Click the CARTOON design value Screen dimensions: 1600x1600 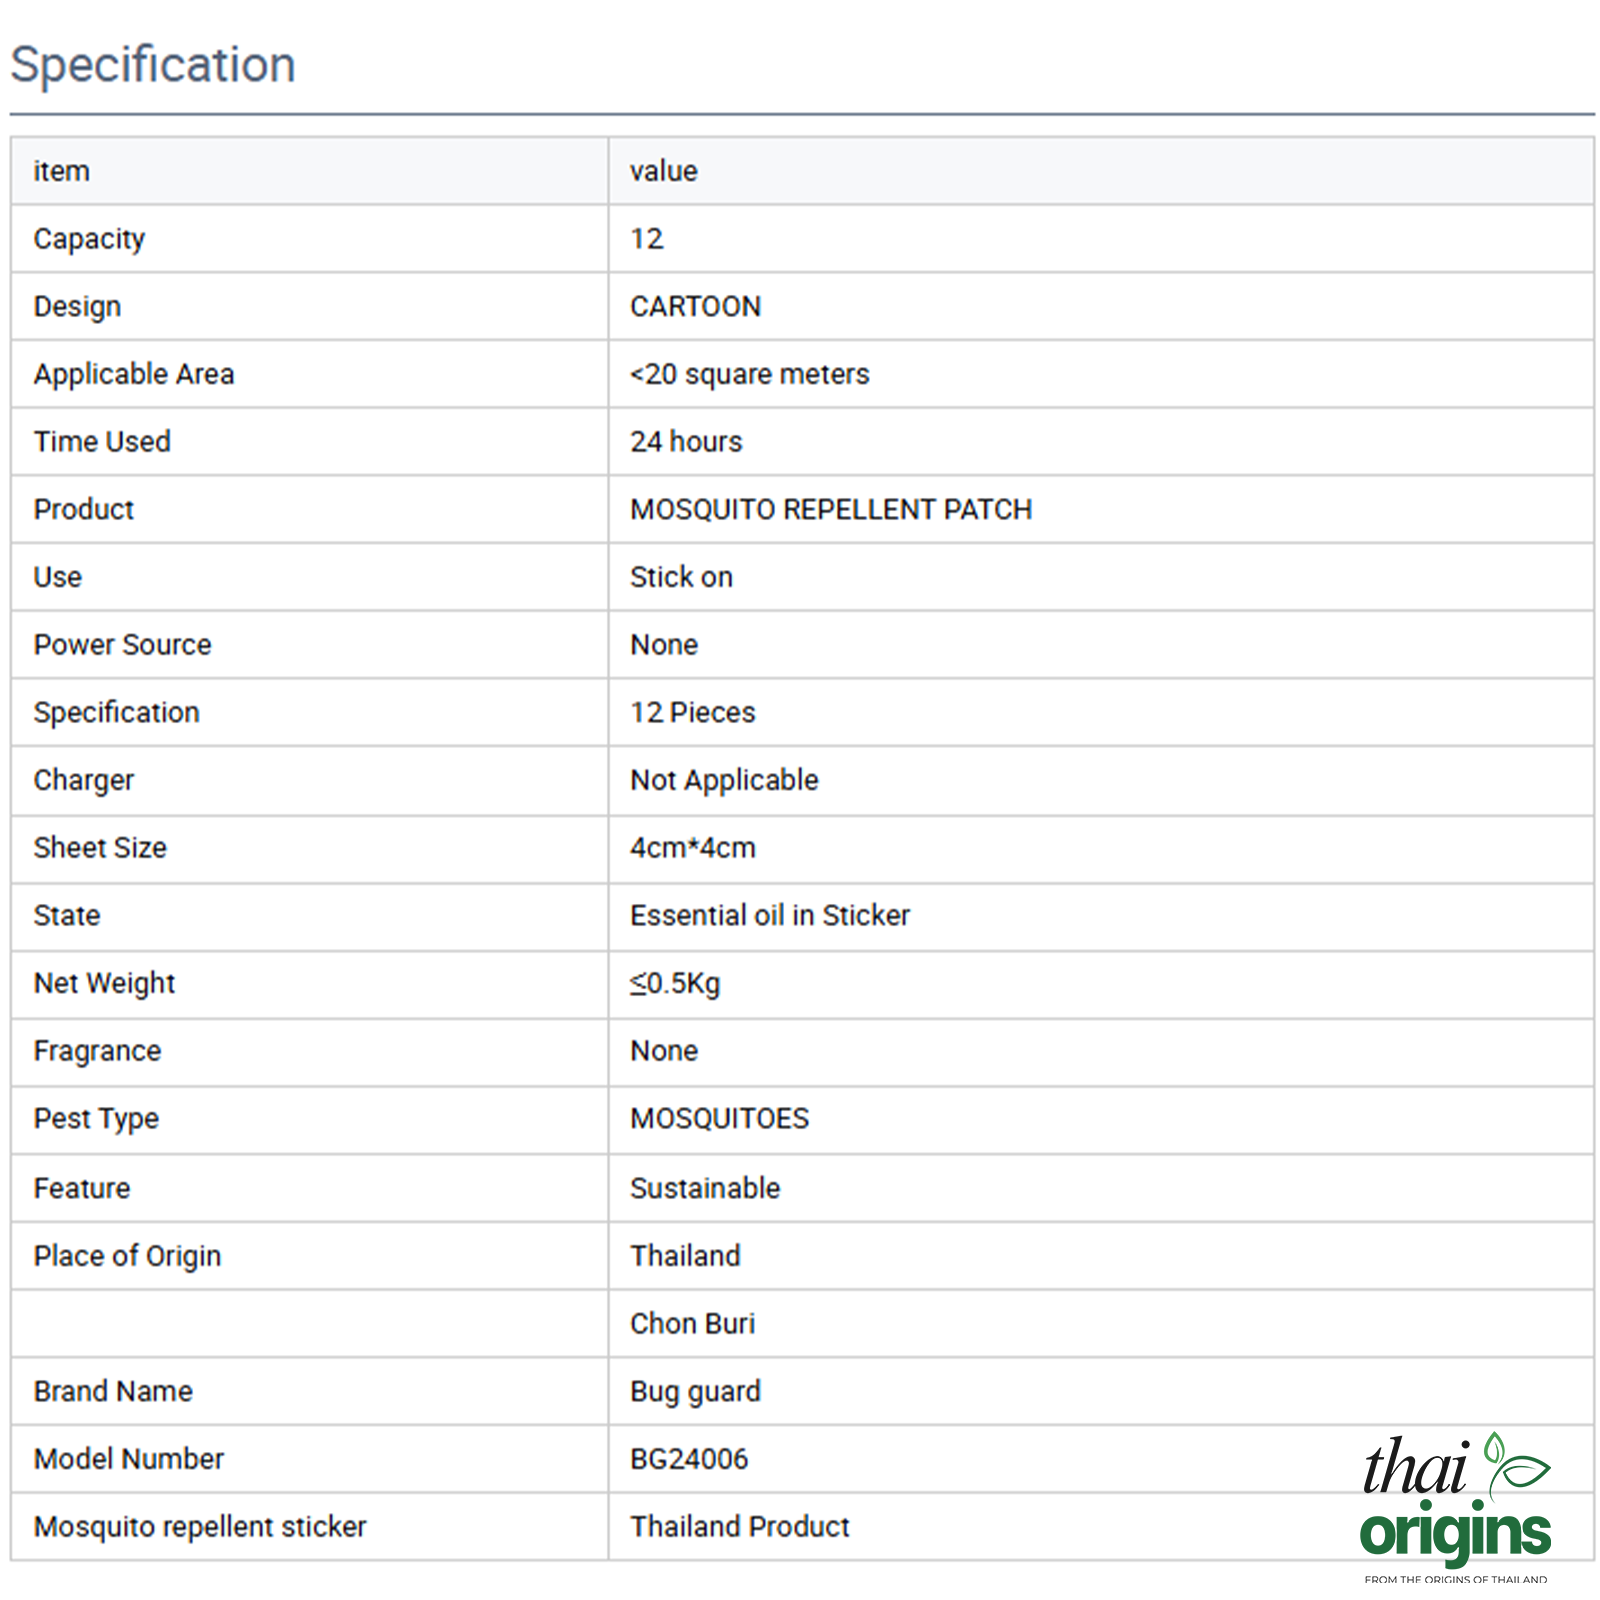click(695, 306)
